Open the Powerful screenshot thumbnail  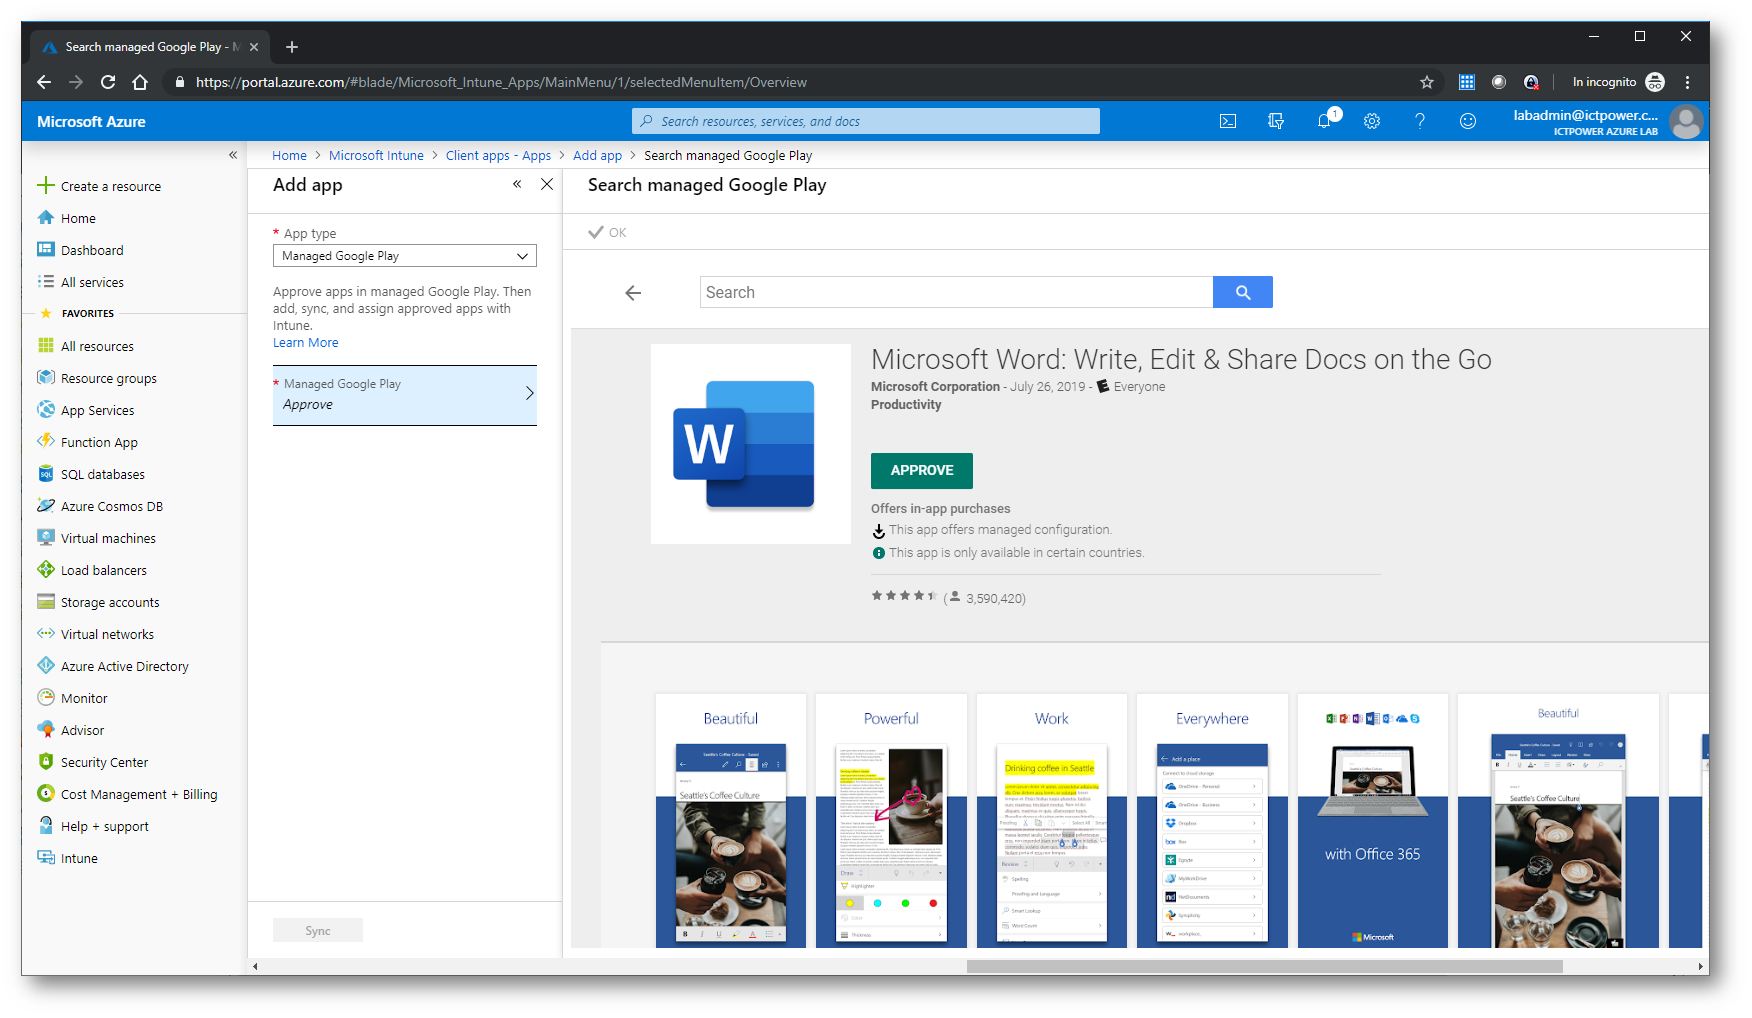(x=891, y=820)
